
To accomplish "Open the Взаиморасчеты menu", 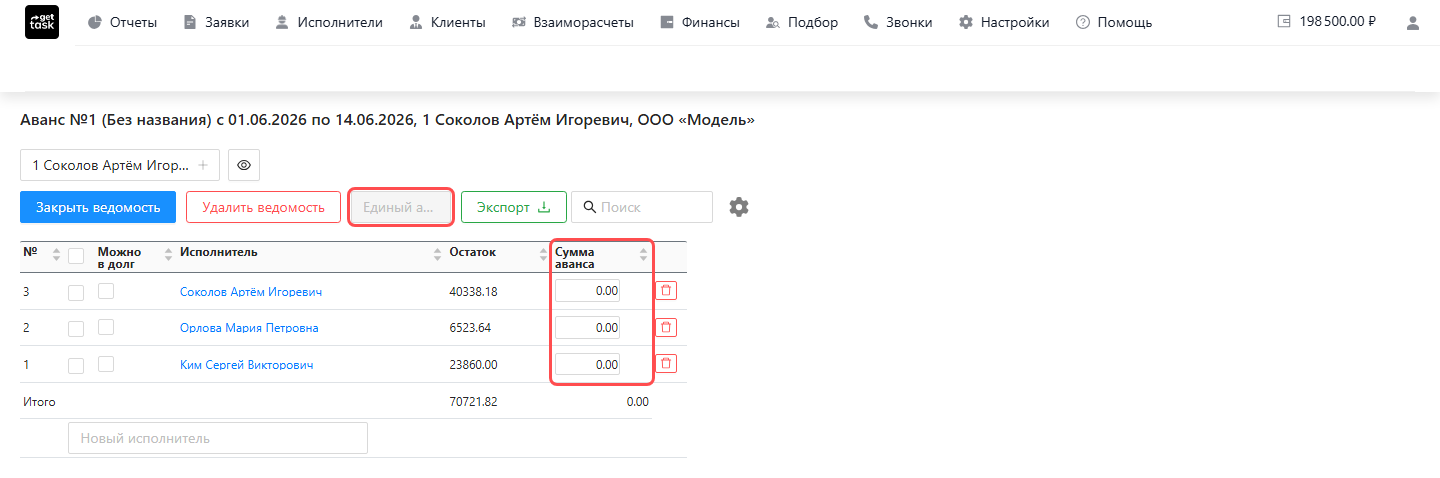I will (x=572, y=22).
